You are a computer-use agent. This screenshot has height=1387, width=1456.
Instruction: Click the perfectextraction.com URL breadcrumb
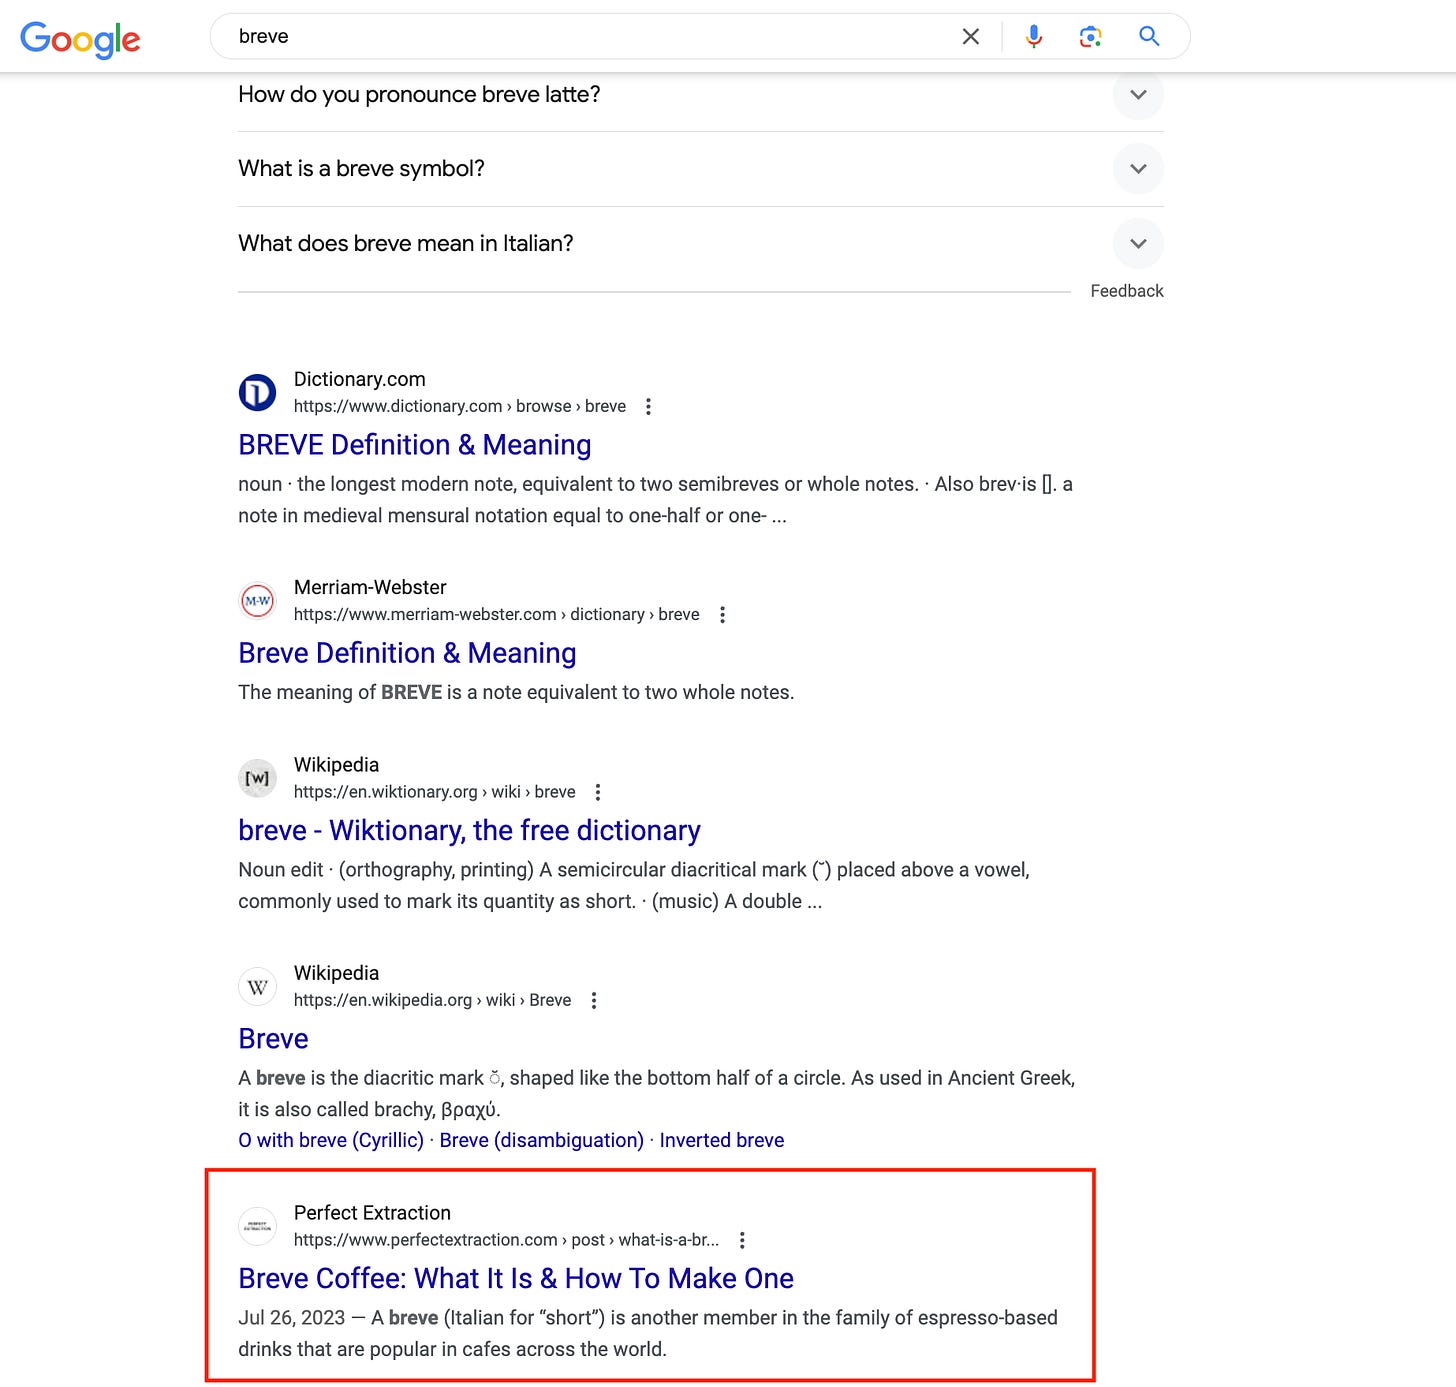click(x=506, y=1240)
